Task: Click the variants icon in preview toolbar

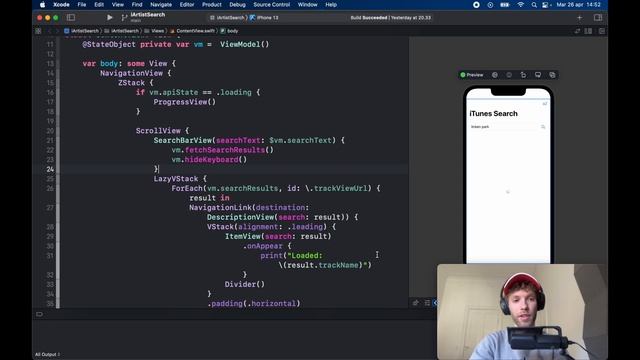Action: (509, 75)
